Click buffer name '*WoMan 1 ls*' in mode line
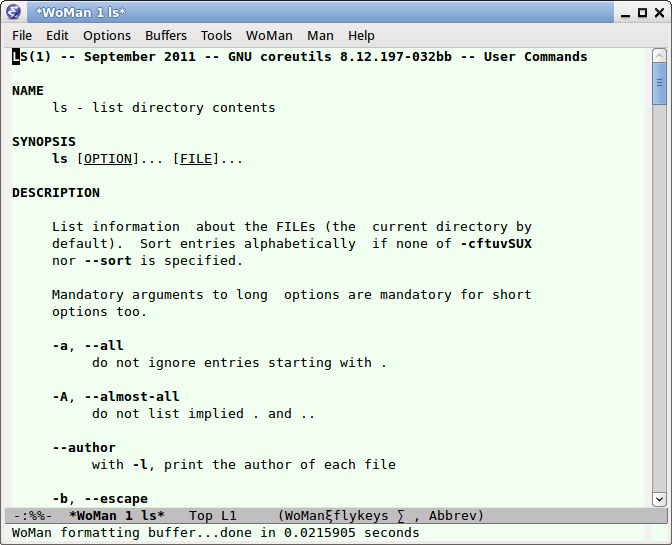 [x=117, y=515]
